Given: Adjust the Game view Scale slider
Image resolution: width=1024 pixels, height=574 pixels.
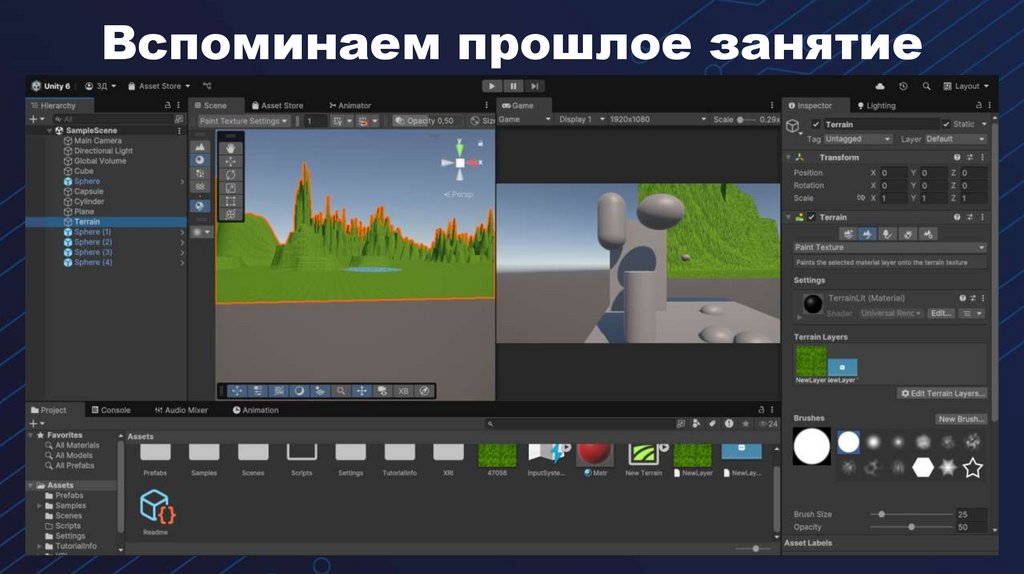Looking at the screenshot, I should [x=746, y=120].
